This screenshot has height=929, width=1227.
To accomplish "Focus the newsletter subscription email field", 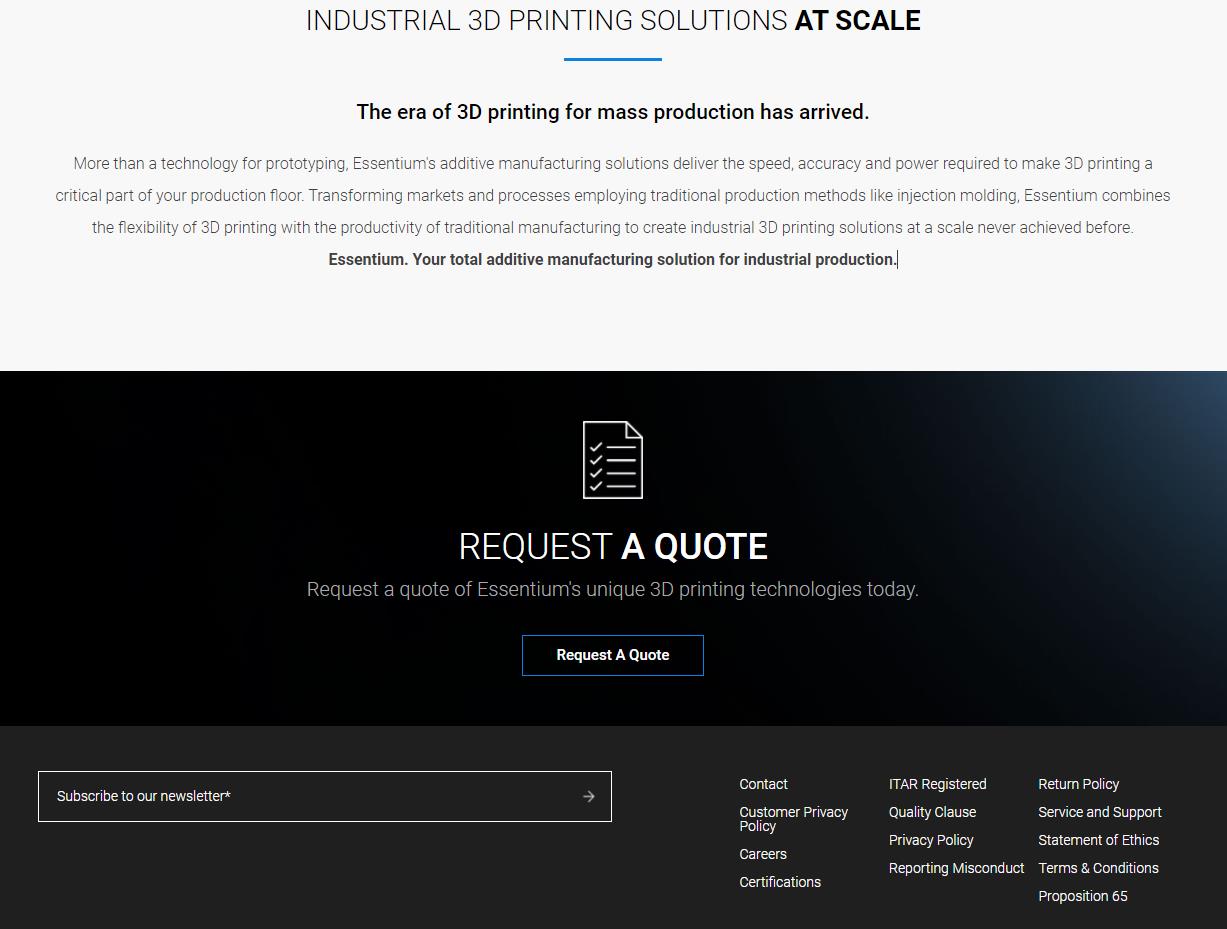I will coord(300,796).
